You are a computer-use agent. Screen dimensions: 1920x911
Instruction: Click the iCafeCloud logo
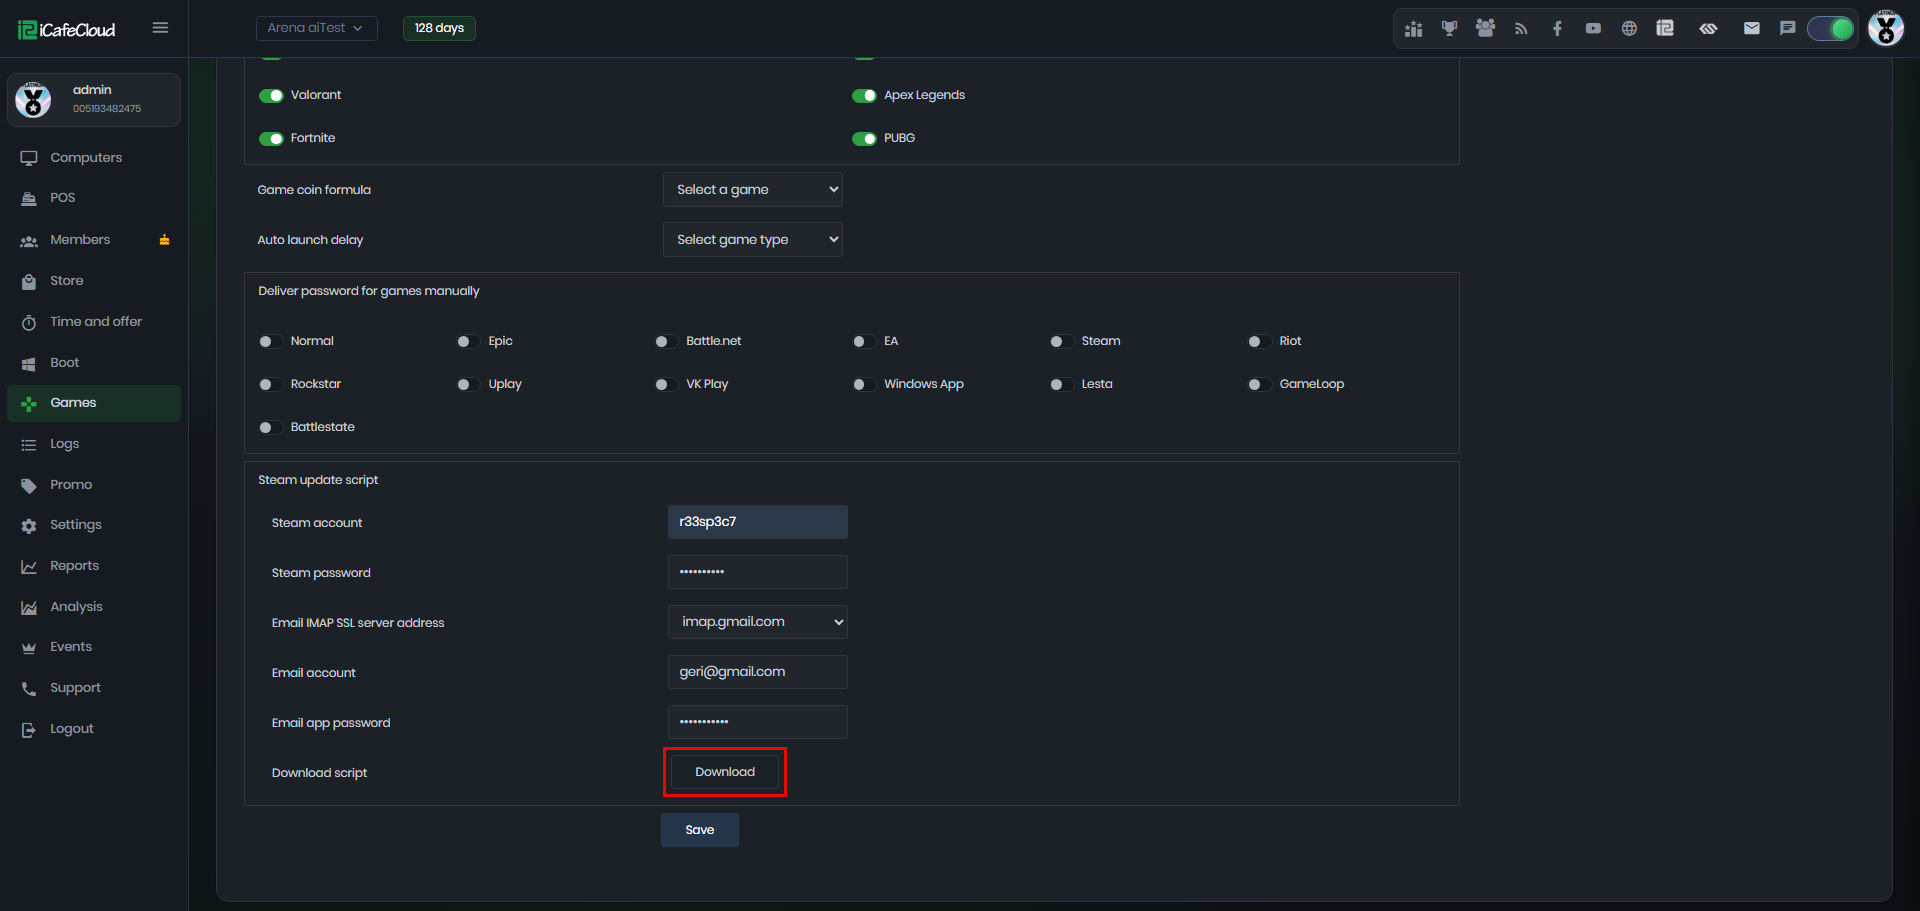pos(67,30)
